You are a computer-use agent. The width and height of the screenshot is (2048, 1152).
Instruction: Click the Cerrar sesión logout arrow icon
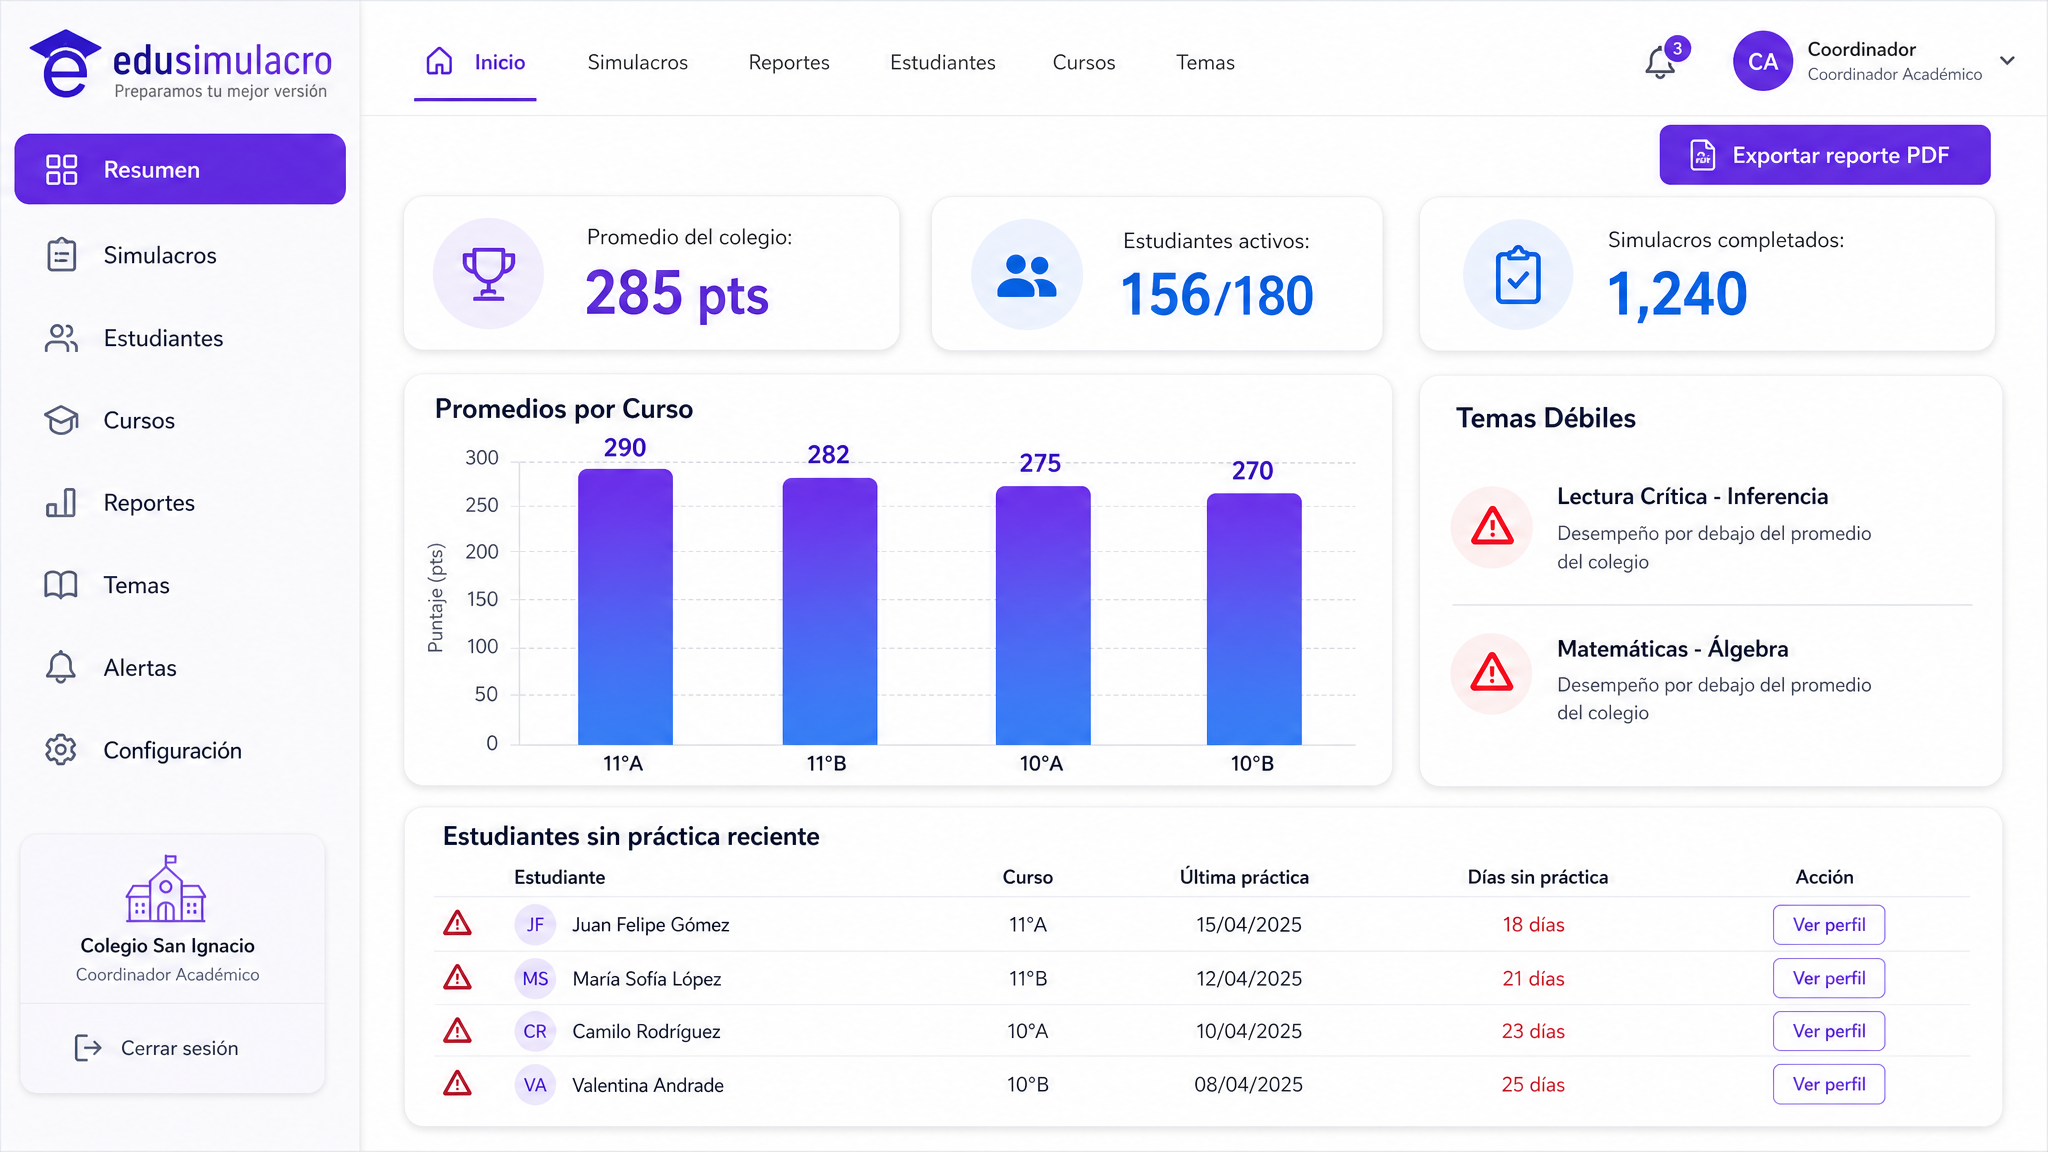coord(88,1048)
